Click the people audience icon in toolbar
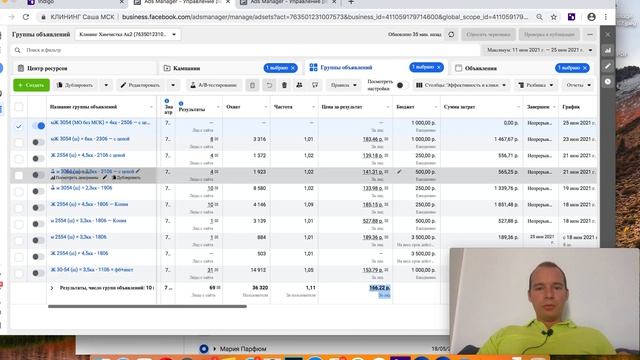Viewport: 640px width, 360px height. [299, 85]
